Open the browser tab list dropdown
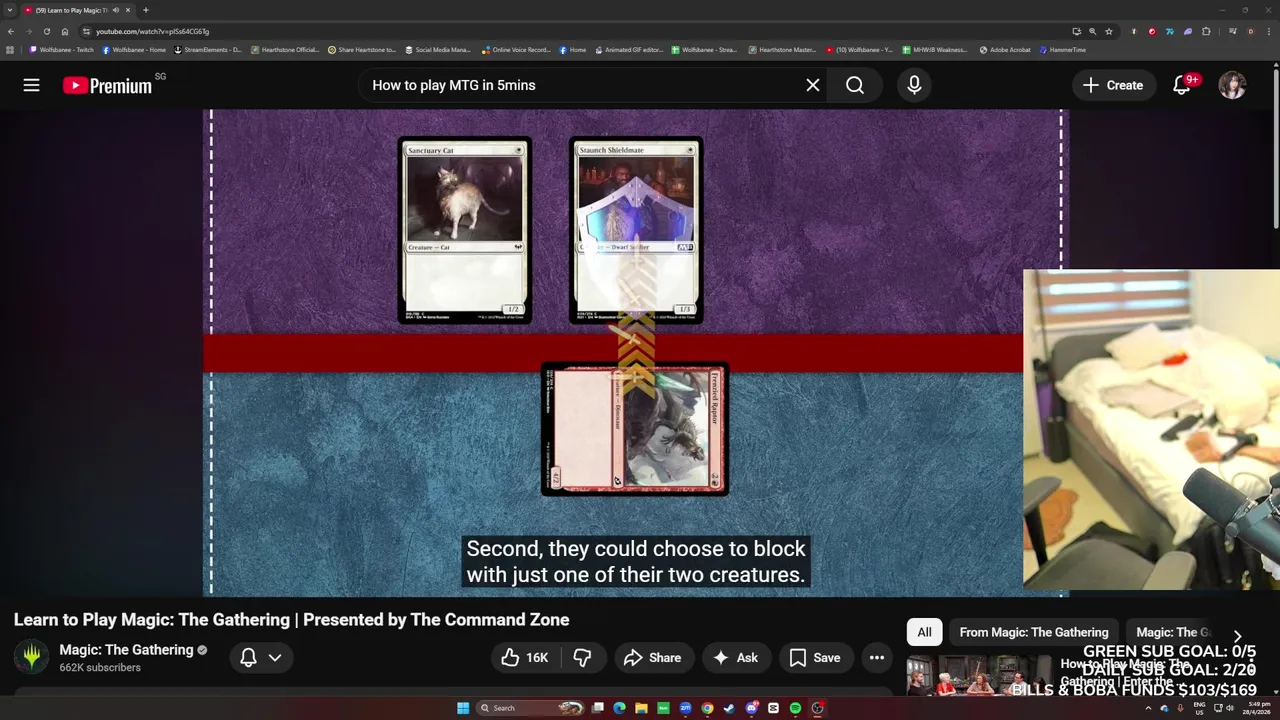This screenshot has width=1280, height=720. click(10, 10)
